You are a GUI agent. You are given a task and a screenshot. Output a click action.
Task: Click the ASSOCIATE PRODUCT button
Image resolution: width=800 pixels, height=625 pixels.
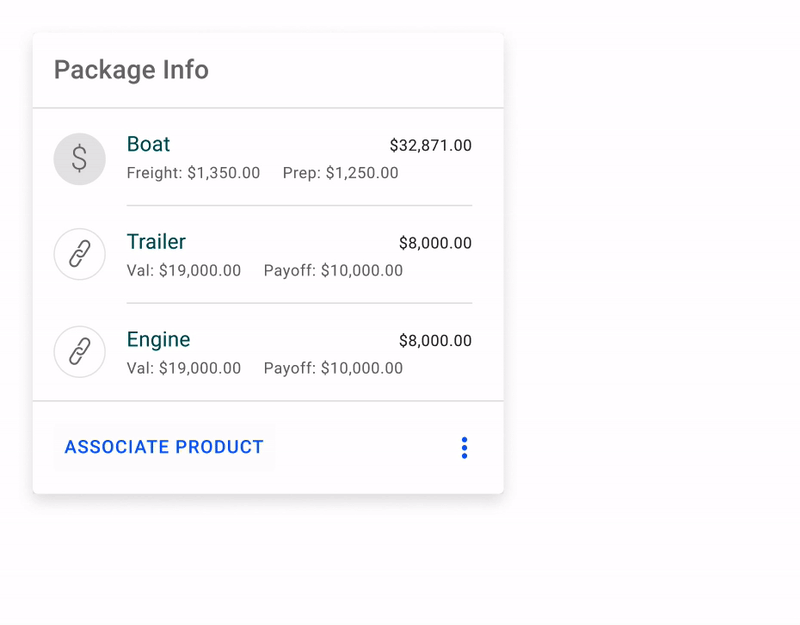pos(163,447)
